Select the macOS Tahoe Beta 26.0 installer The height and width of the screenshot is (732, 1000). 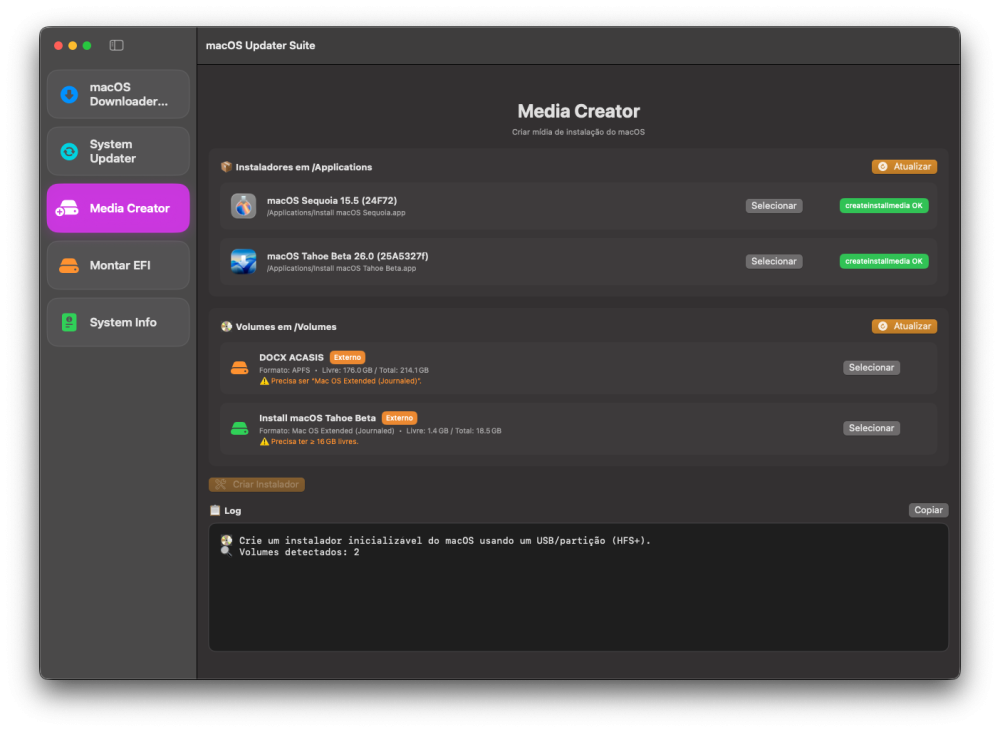coord(774,261)
